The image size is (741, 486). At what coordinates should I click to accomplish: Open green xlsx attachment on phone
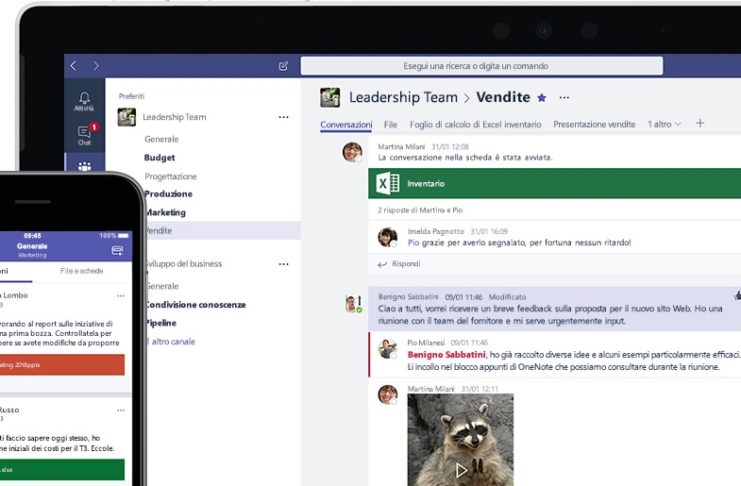[x=62, y=469]
